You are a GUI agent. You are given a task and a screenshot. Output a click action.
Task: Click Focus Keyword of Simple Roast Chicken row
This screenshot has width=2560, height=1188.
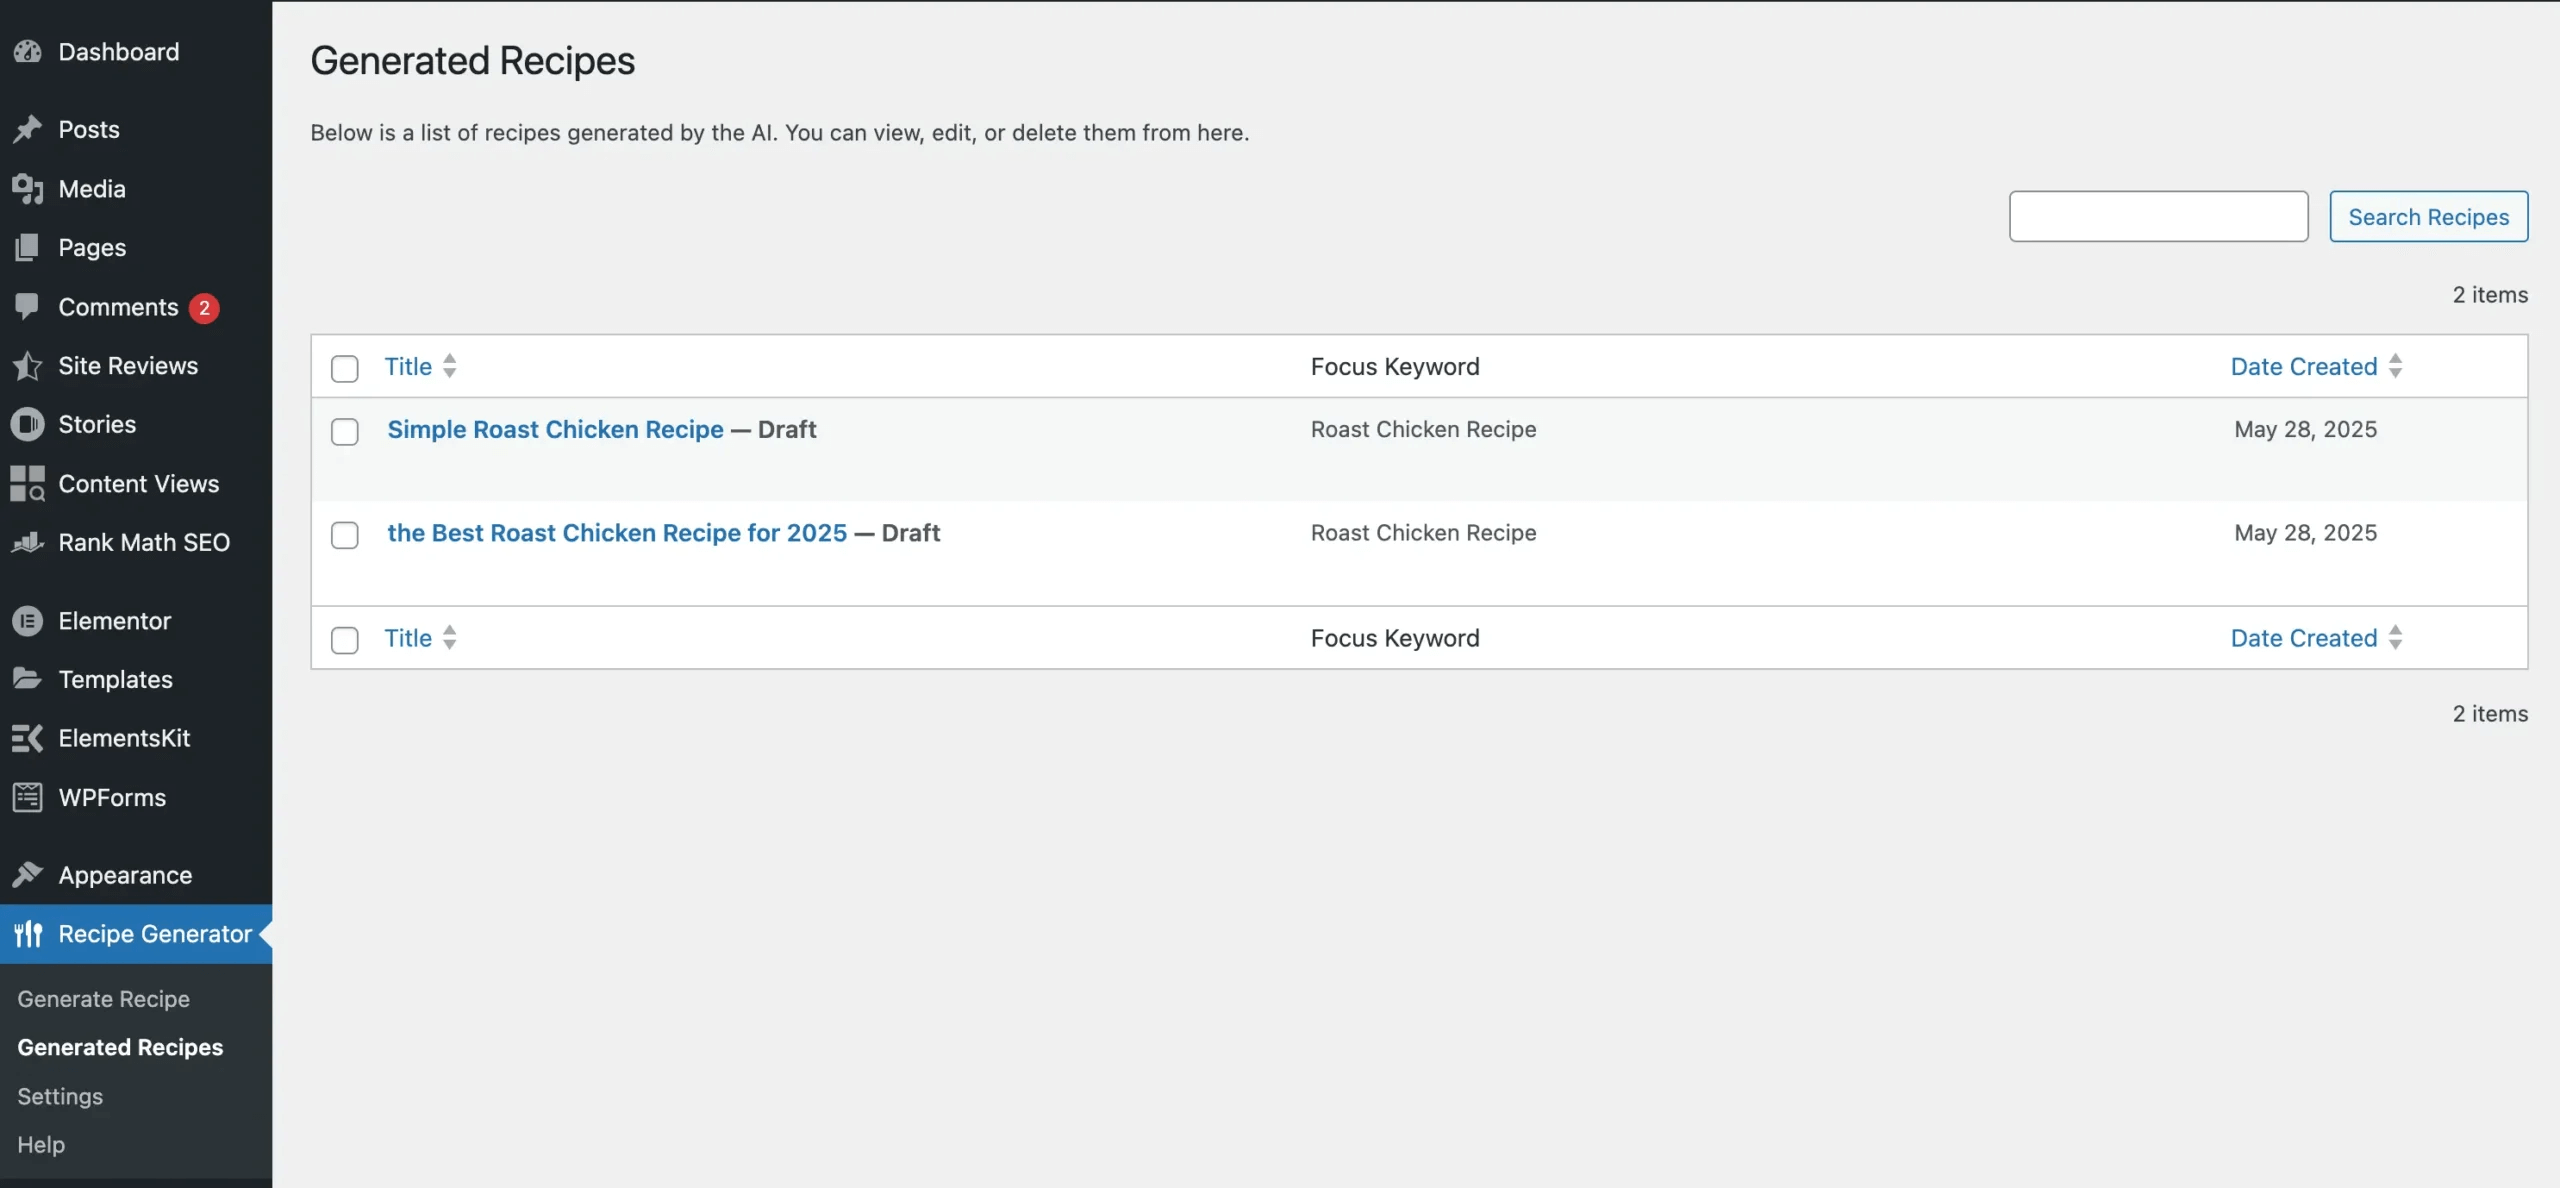click(x=1423, y=430)
